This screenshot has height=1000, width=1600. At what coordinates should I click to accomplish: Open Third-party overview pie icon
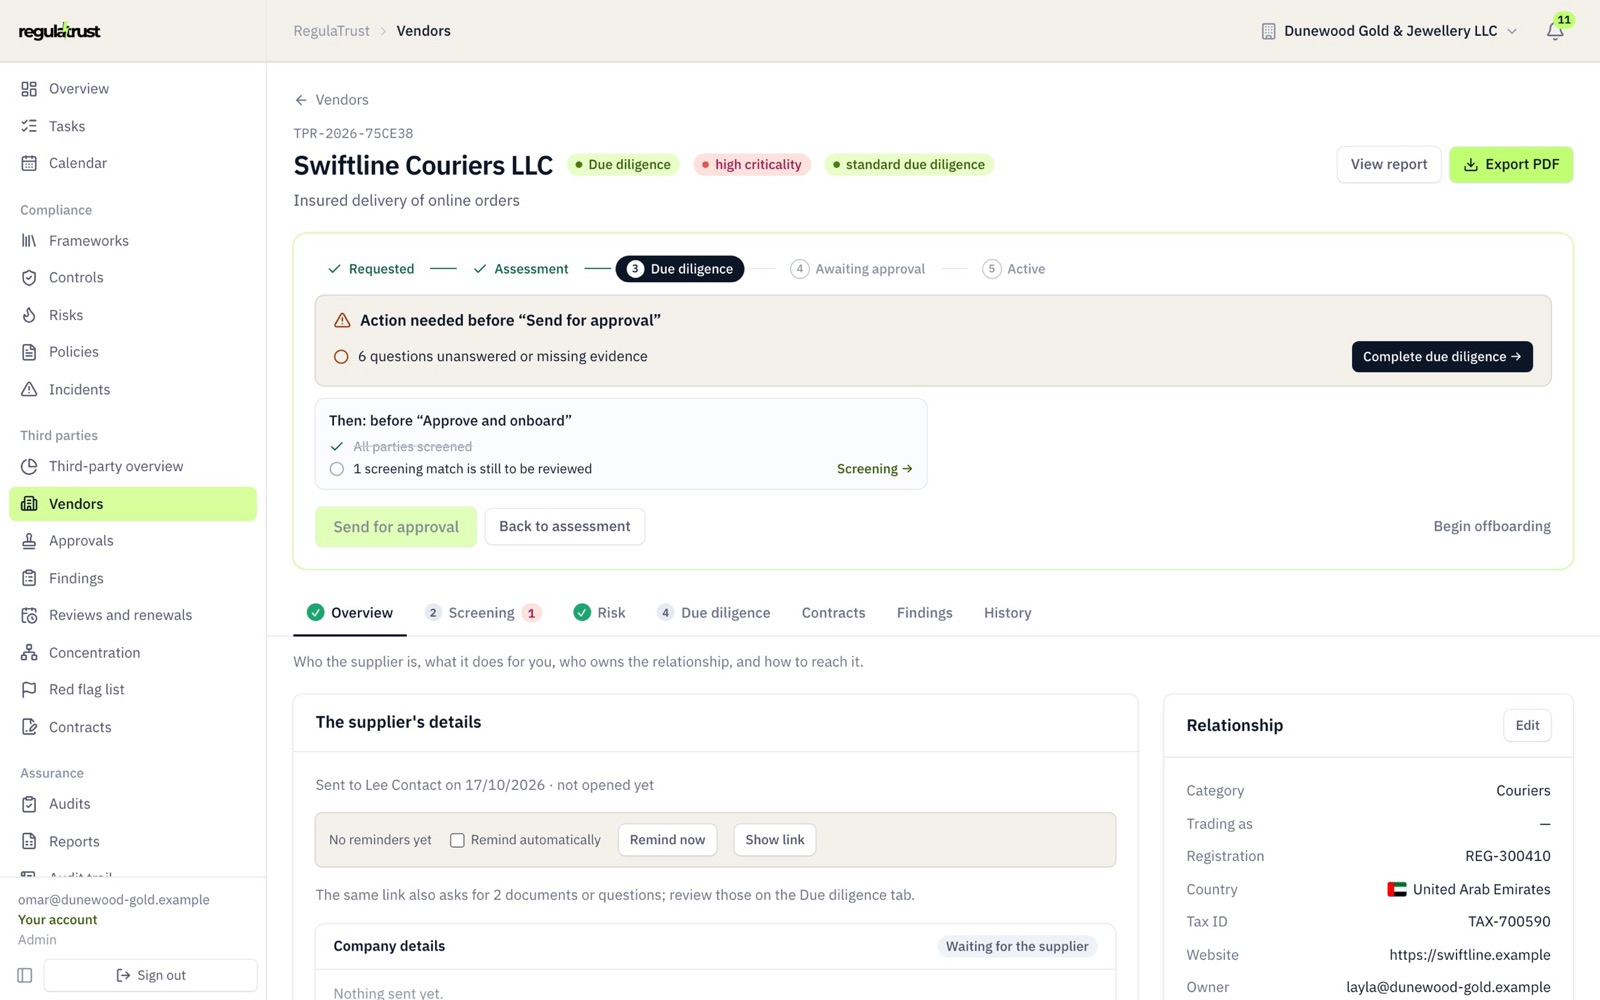(29, 466)
